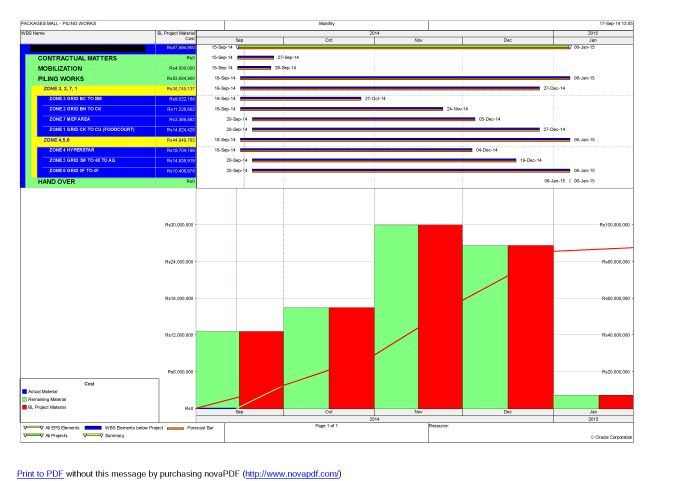Click the red January histogram bar

[x=616, y=402]
